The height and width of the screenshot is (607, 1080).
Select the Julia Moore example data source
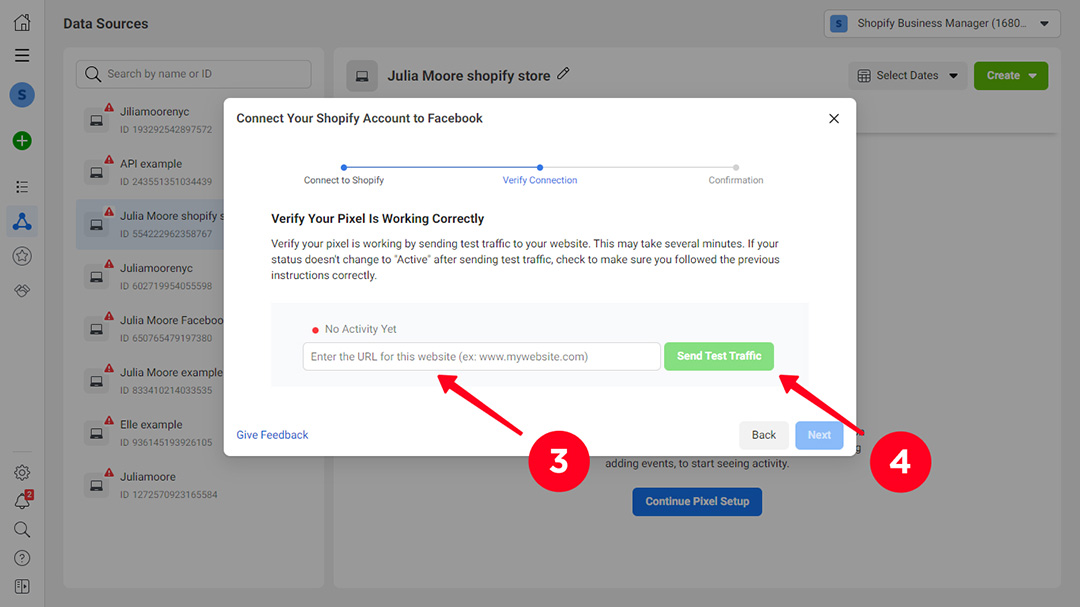coord(149,381)
